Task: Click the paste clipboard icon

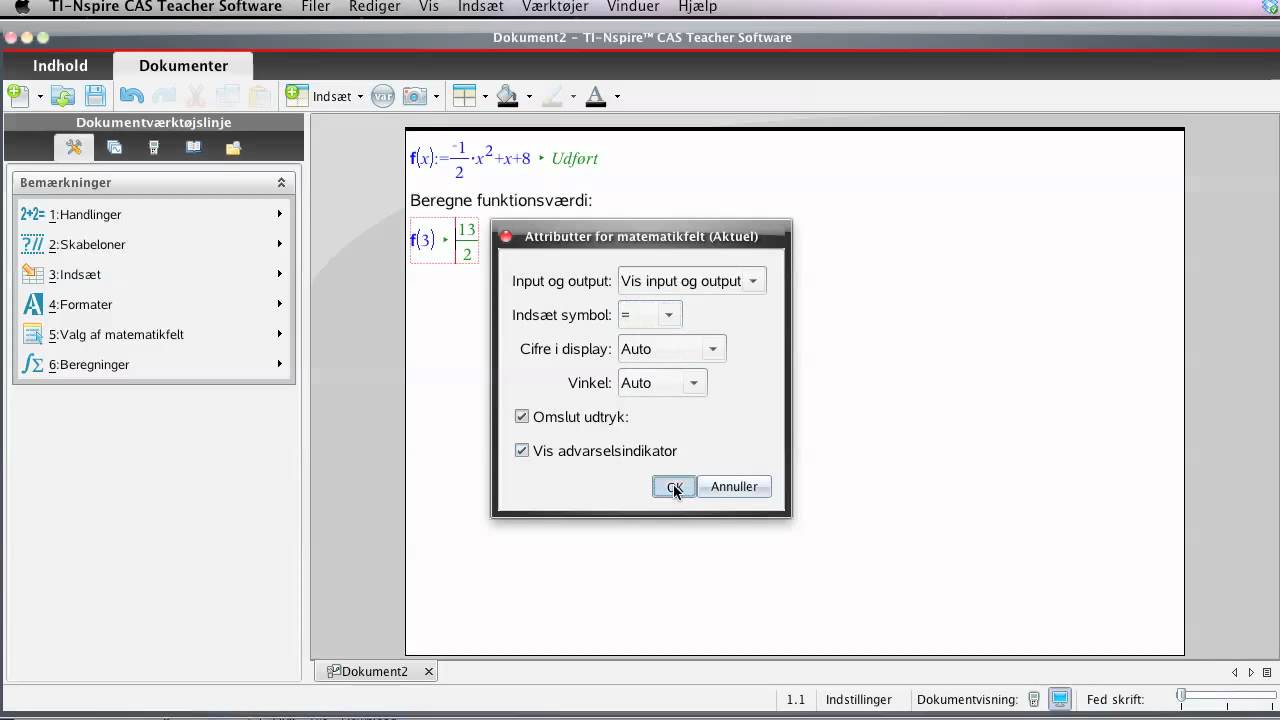Action: (x=260, y=96)
